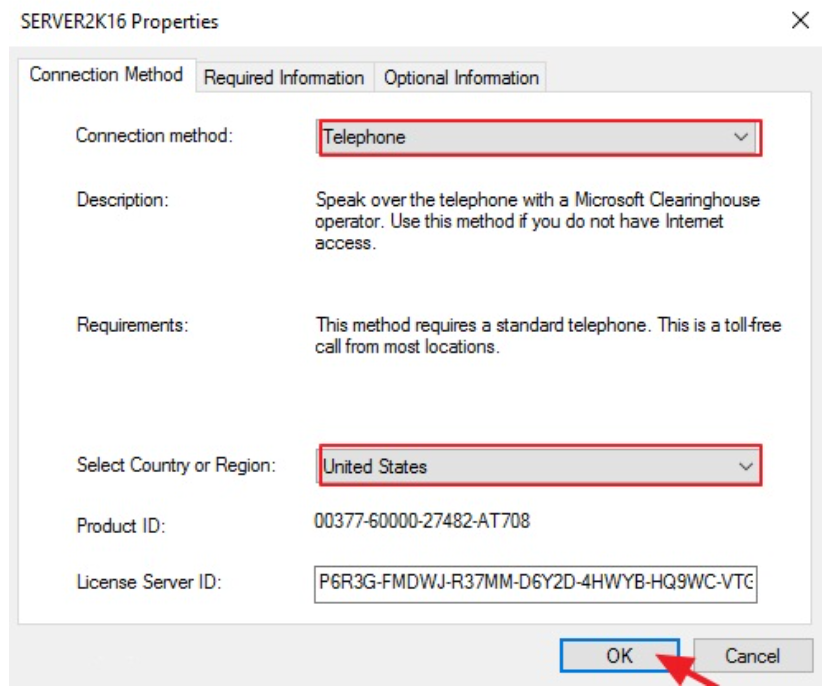The width and height of the screenshot is (830, 694).
Task: Click the Product ID value 00377-60000-27482-AT708
Action: (x=422, y=521)
